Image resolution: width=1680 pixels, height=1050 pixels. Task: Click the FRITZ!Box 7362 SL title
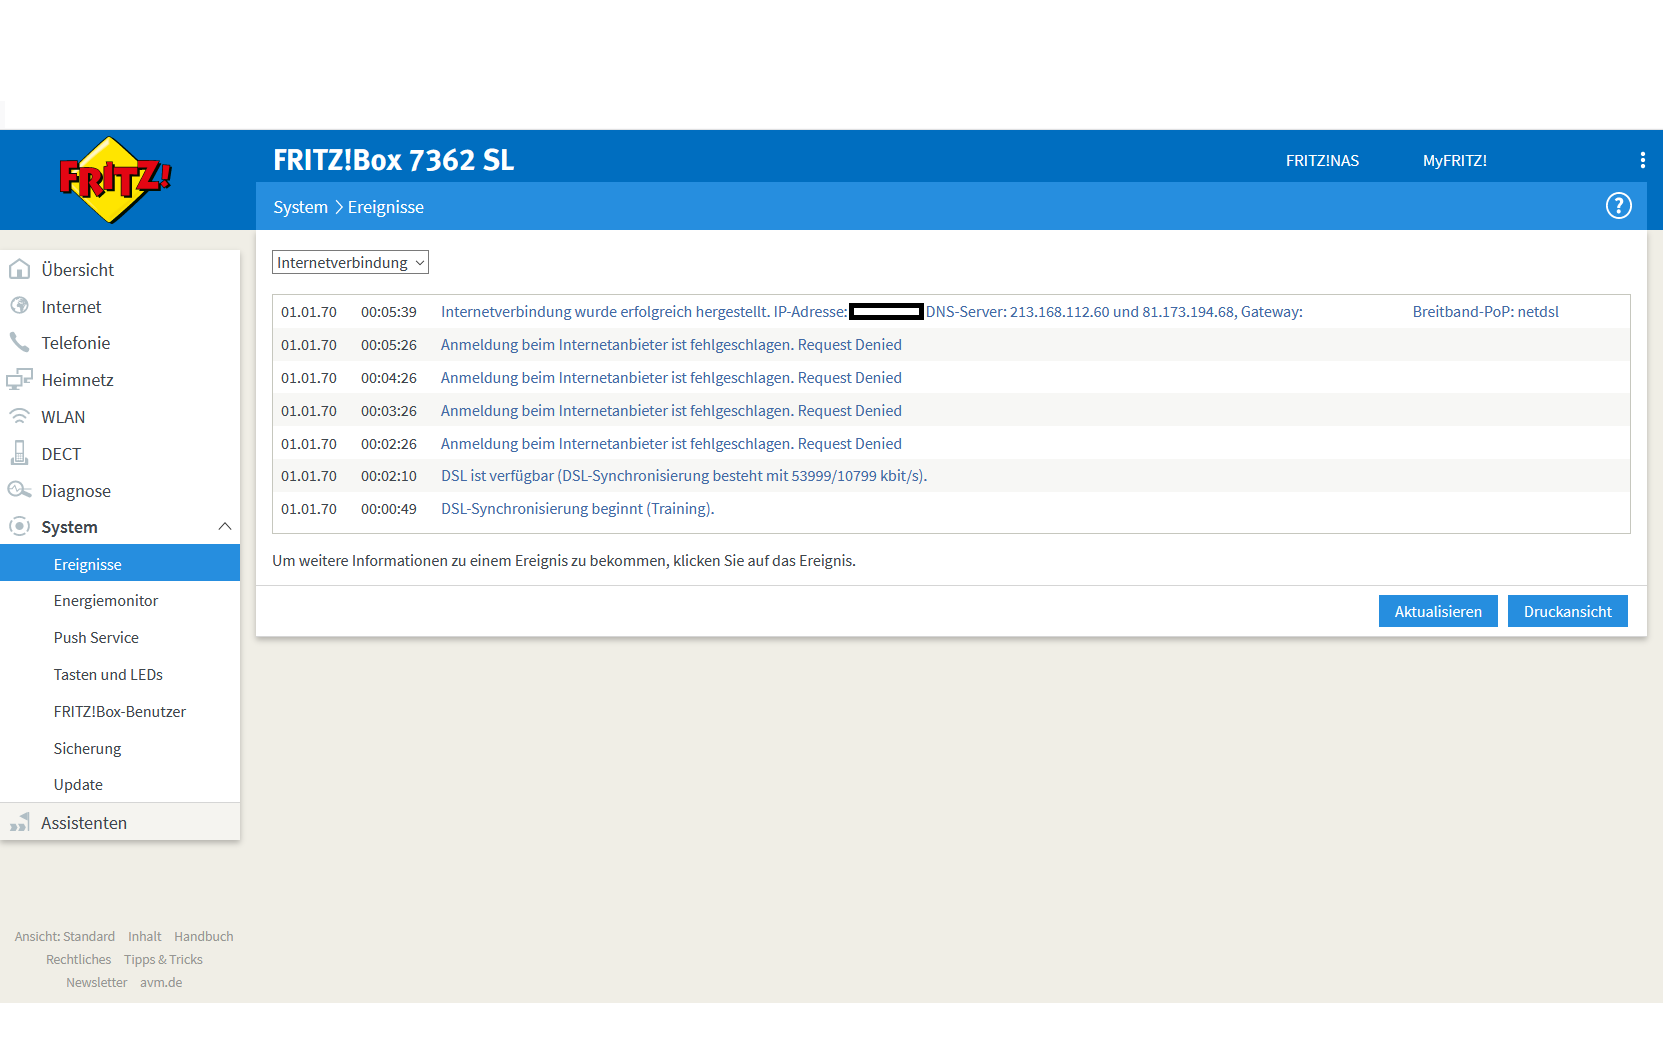tap(393, 160)
